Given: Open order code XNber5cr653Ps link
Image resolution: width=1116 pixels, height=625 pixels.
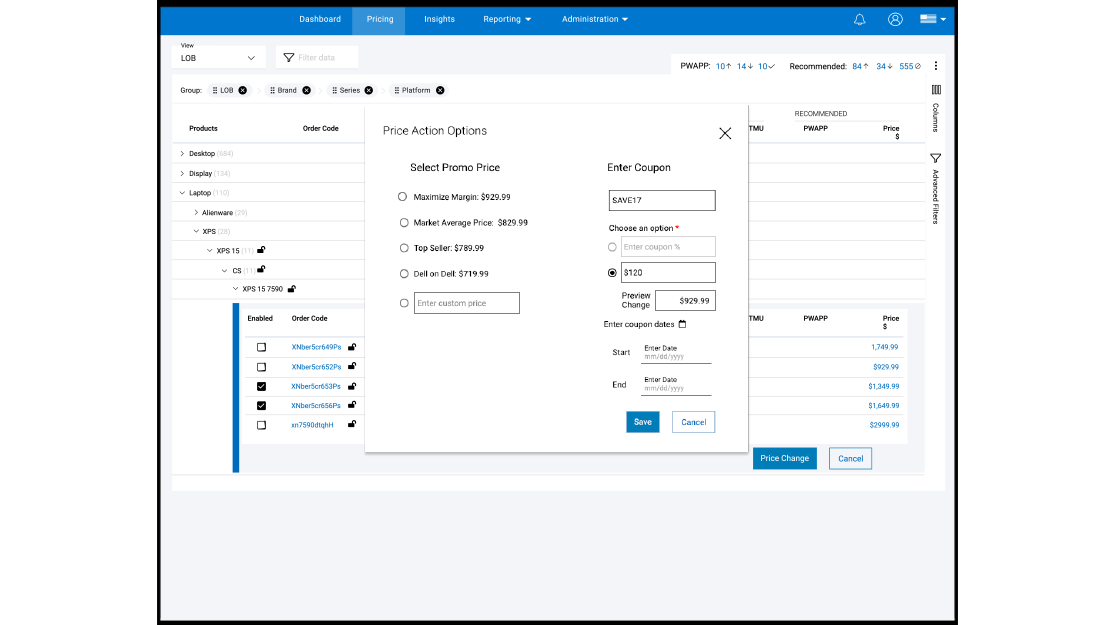Looking at the screenshot, I should (x=316, y=387).
